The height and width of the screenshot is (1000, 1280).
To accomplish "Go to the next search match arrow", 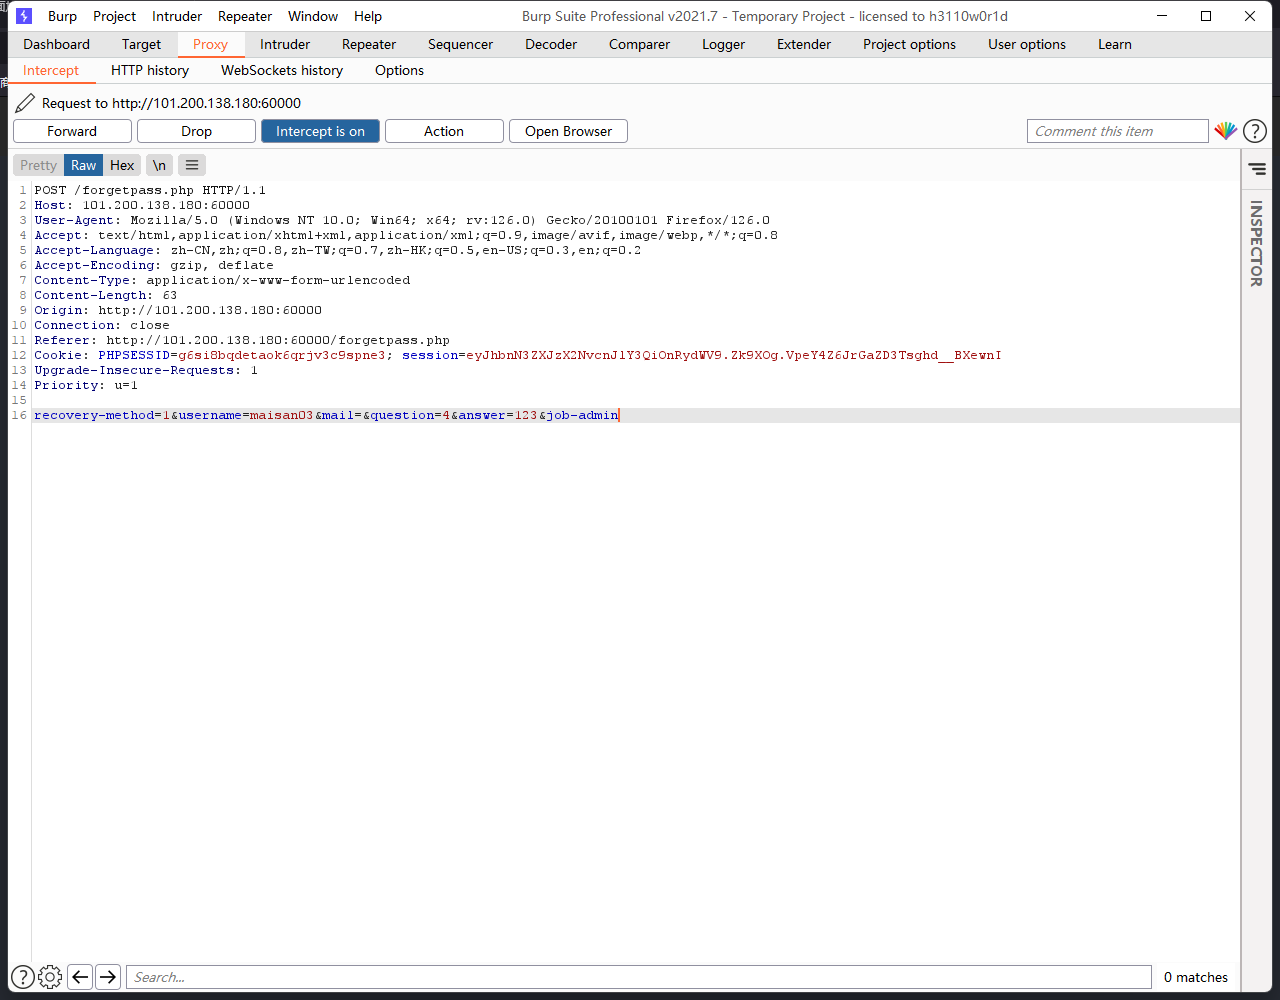I will click(108, 977).
